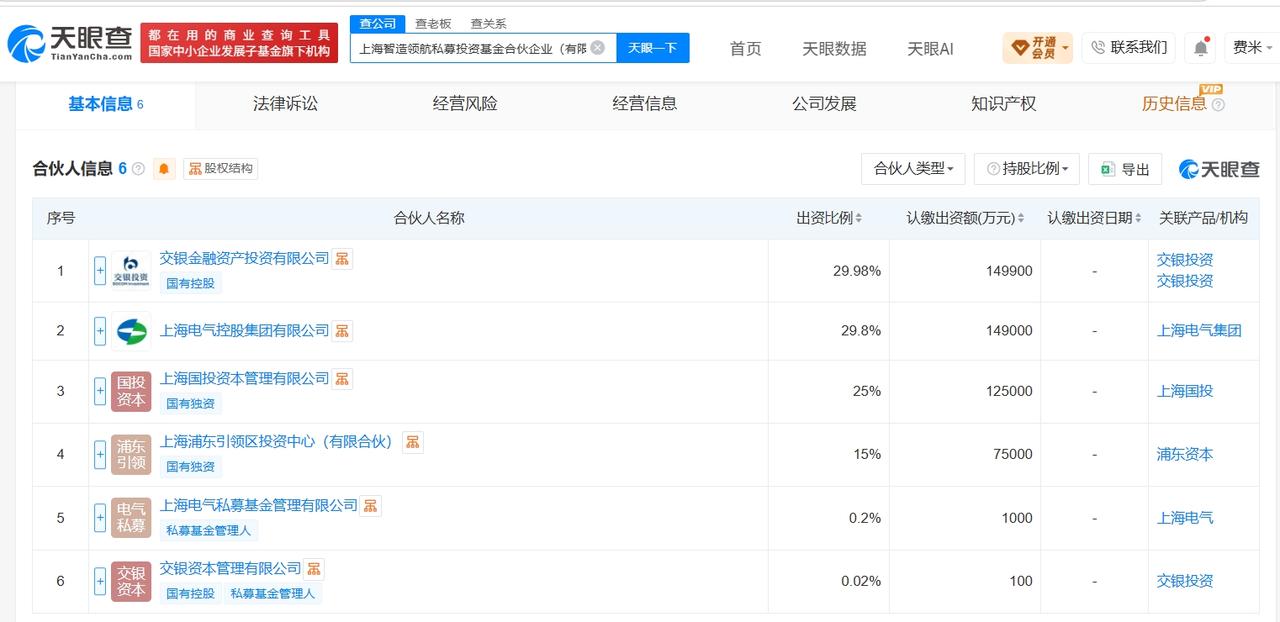The height and width of the screenshot is (622, 1280).
Task: Clear the search box with the X icon
Action: click(x=597, y=47)
